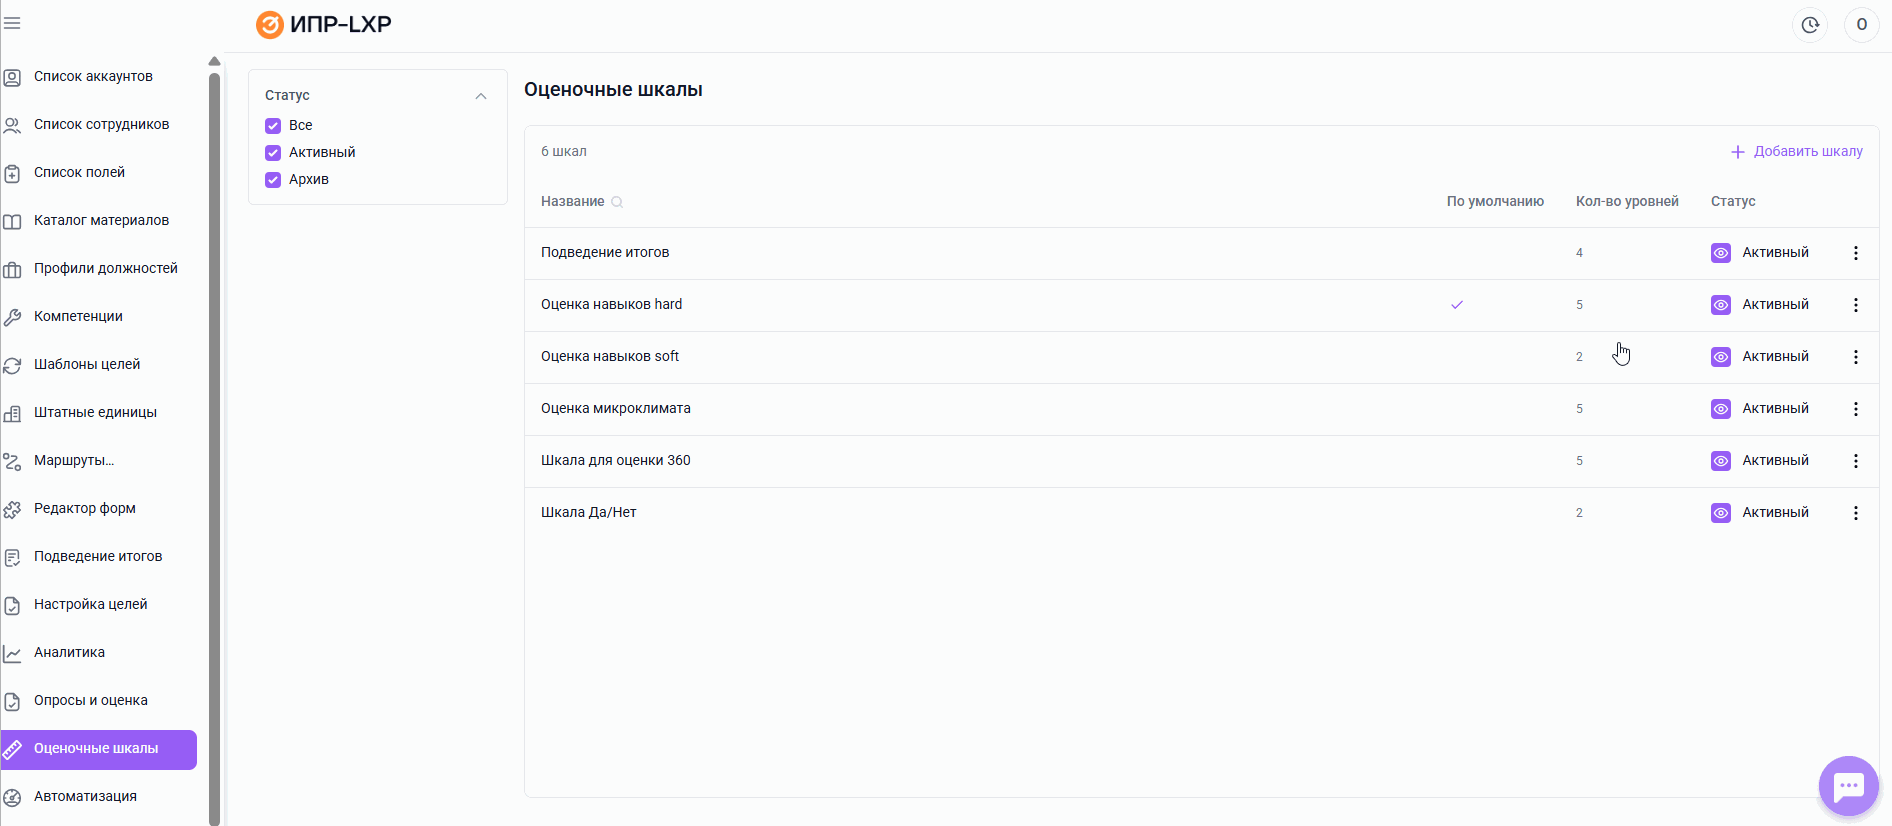Screen dimensions: 1892x826
Task: Open actions menu for Оценка микроклимата
Action: pos(1856,409)
